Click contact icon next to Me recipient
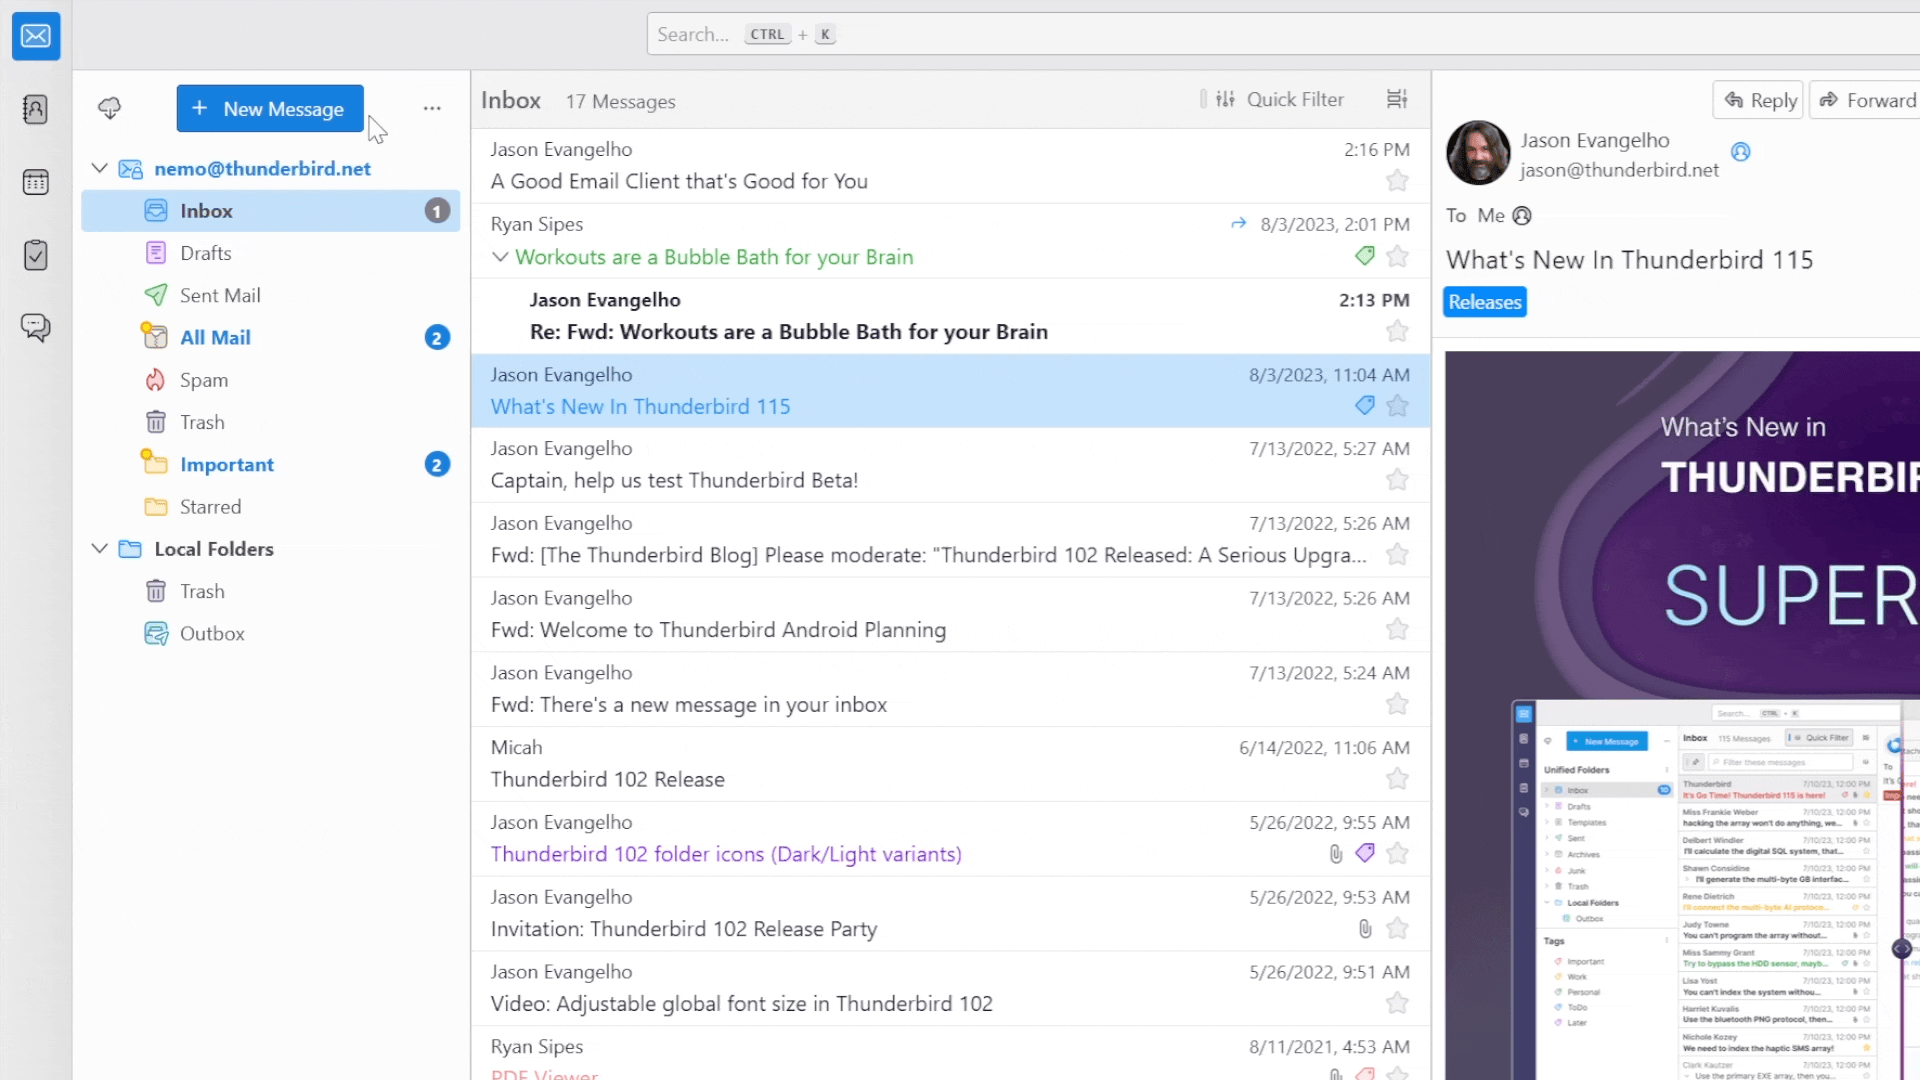Image resolution: width=1920 pixels, height=1080 pixels. tap(1522, 216)
